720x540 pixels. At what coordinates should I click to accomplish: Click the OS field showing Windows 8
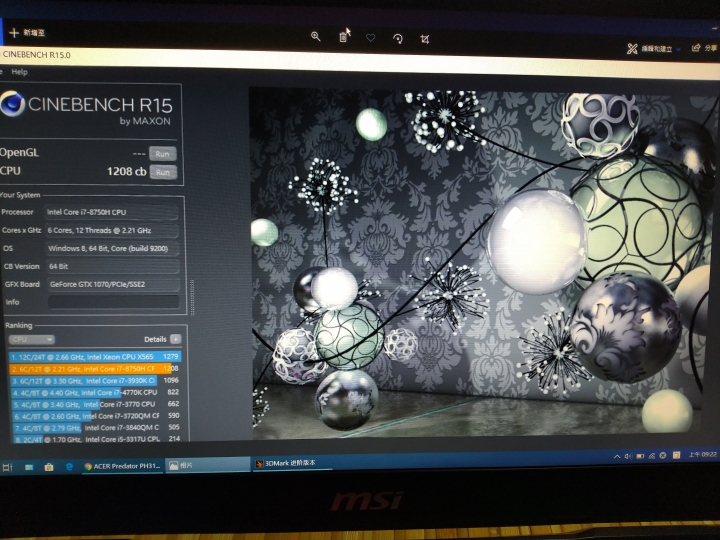pyautogui.click(x=112, y=248)
